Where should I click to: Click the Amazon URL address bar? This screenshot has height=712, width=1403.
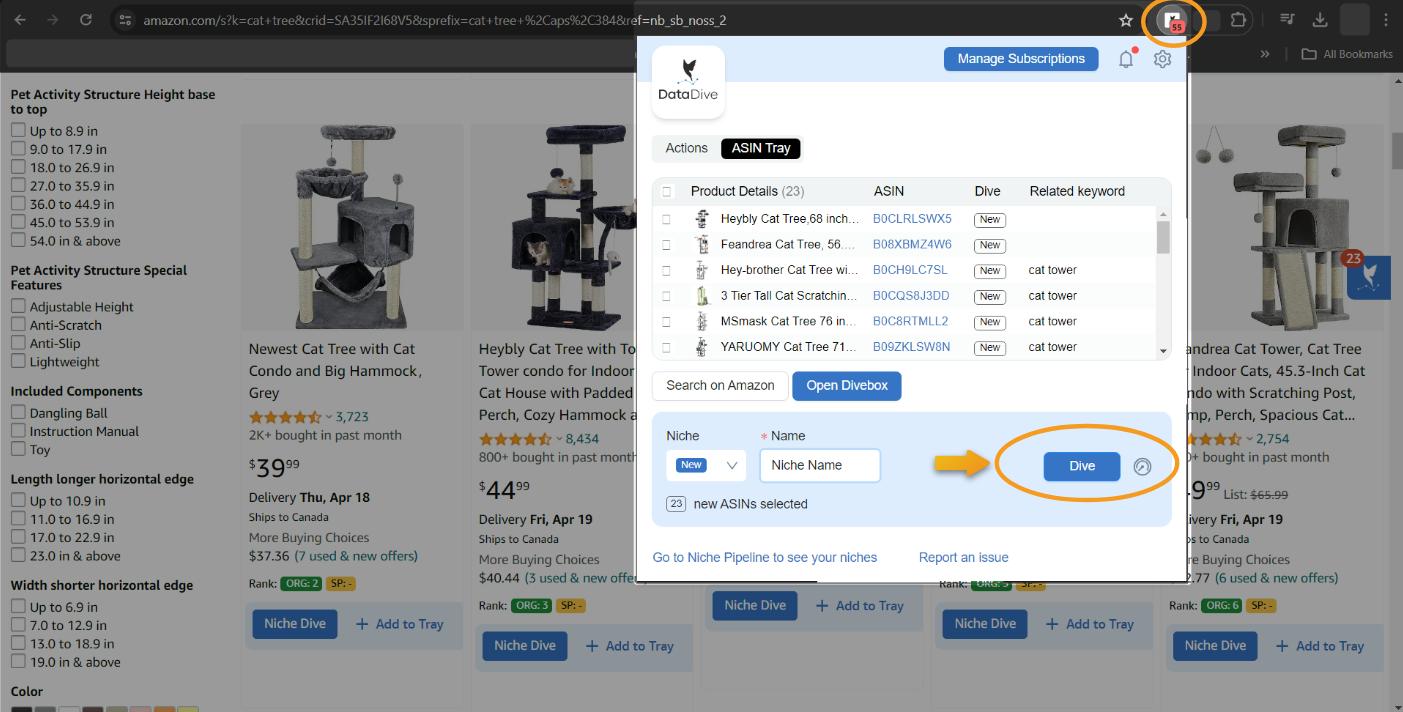tap(620, 20)
